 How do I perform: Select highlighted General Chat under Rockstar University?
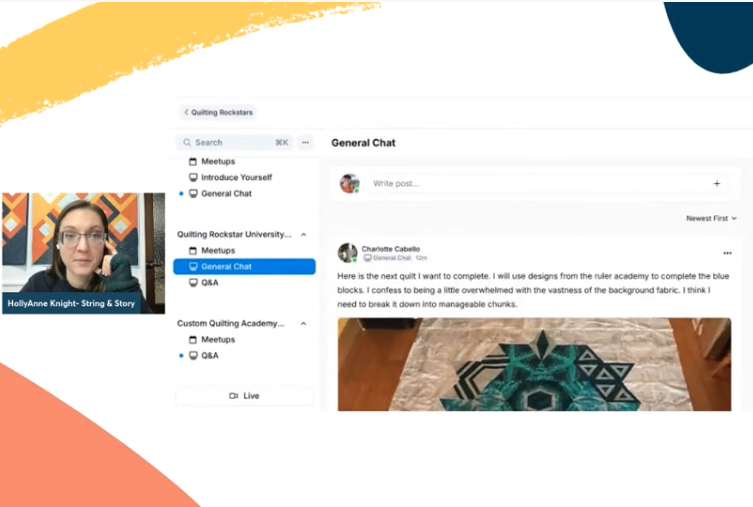point(244,266)
